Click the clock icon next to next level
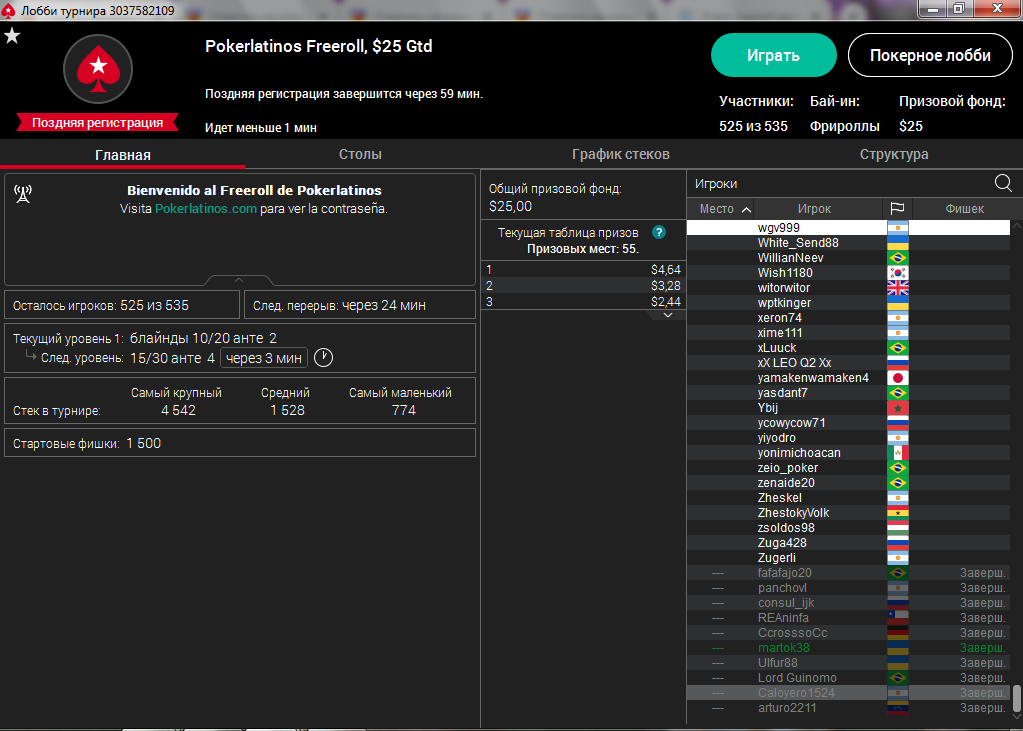1023x731 pixels. pos(324,358)
